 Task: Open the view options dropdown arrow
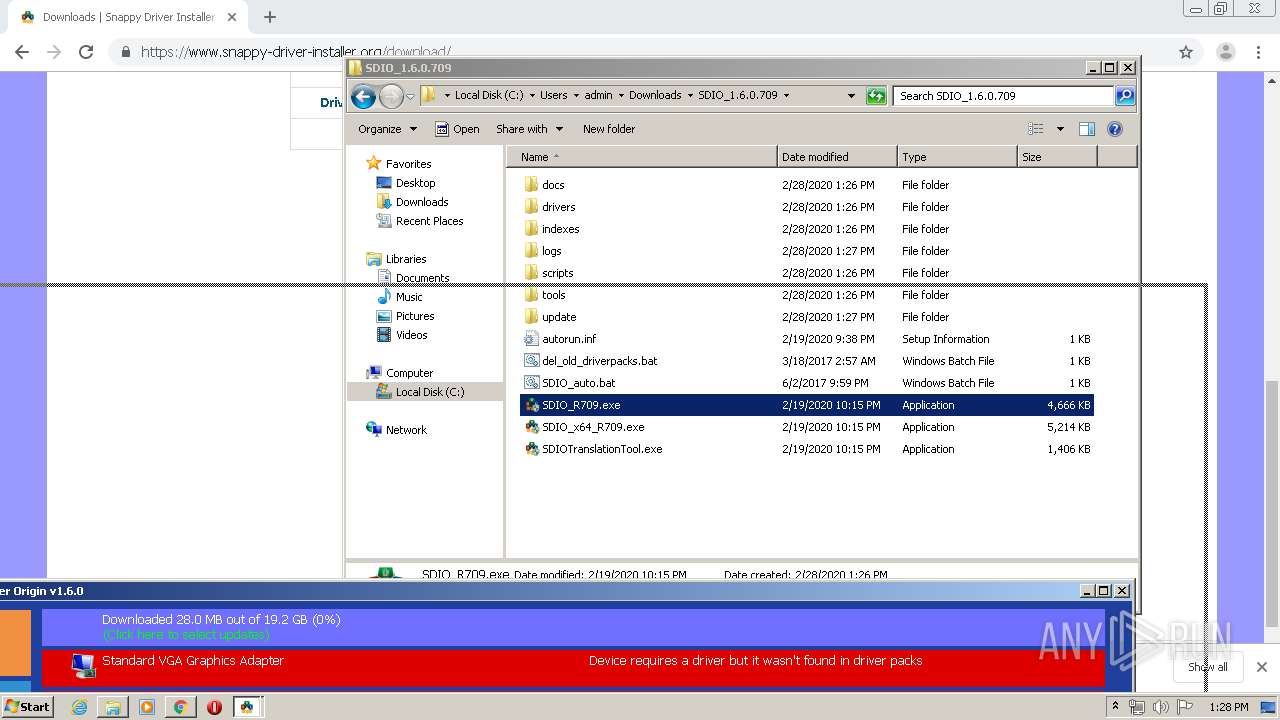[1060, 129]
